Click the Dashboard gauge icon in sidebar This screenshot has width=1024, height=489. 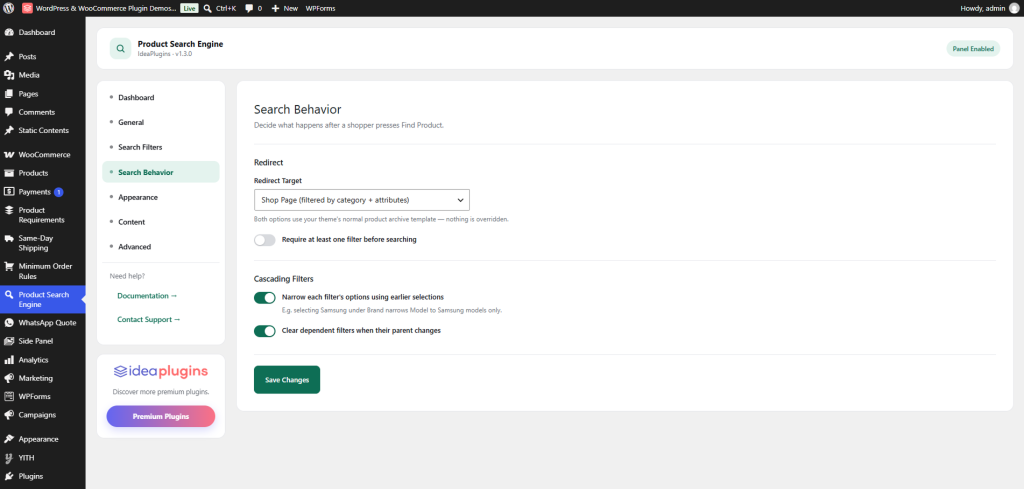[9, 32]
